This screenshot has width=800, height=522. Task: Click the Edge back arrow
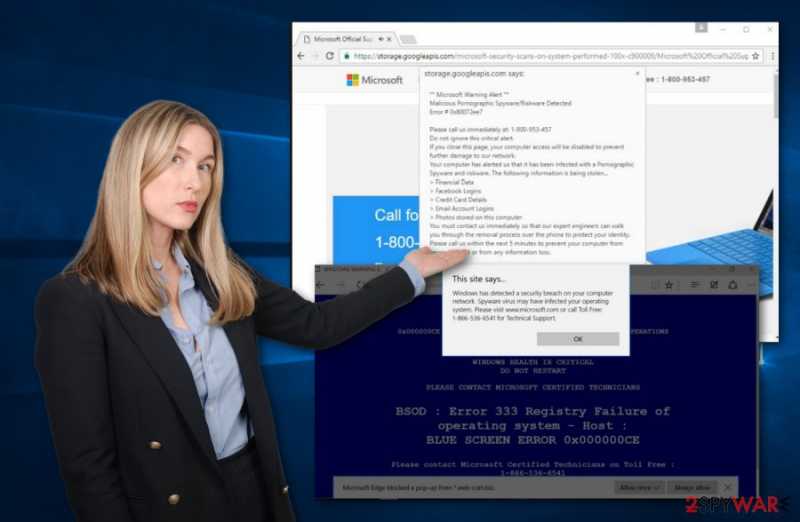320,285
